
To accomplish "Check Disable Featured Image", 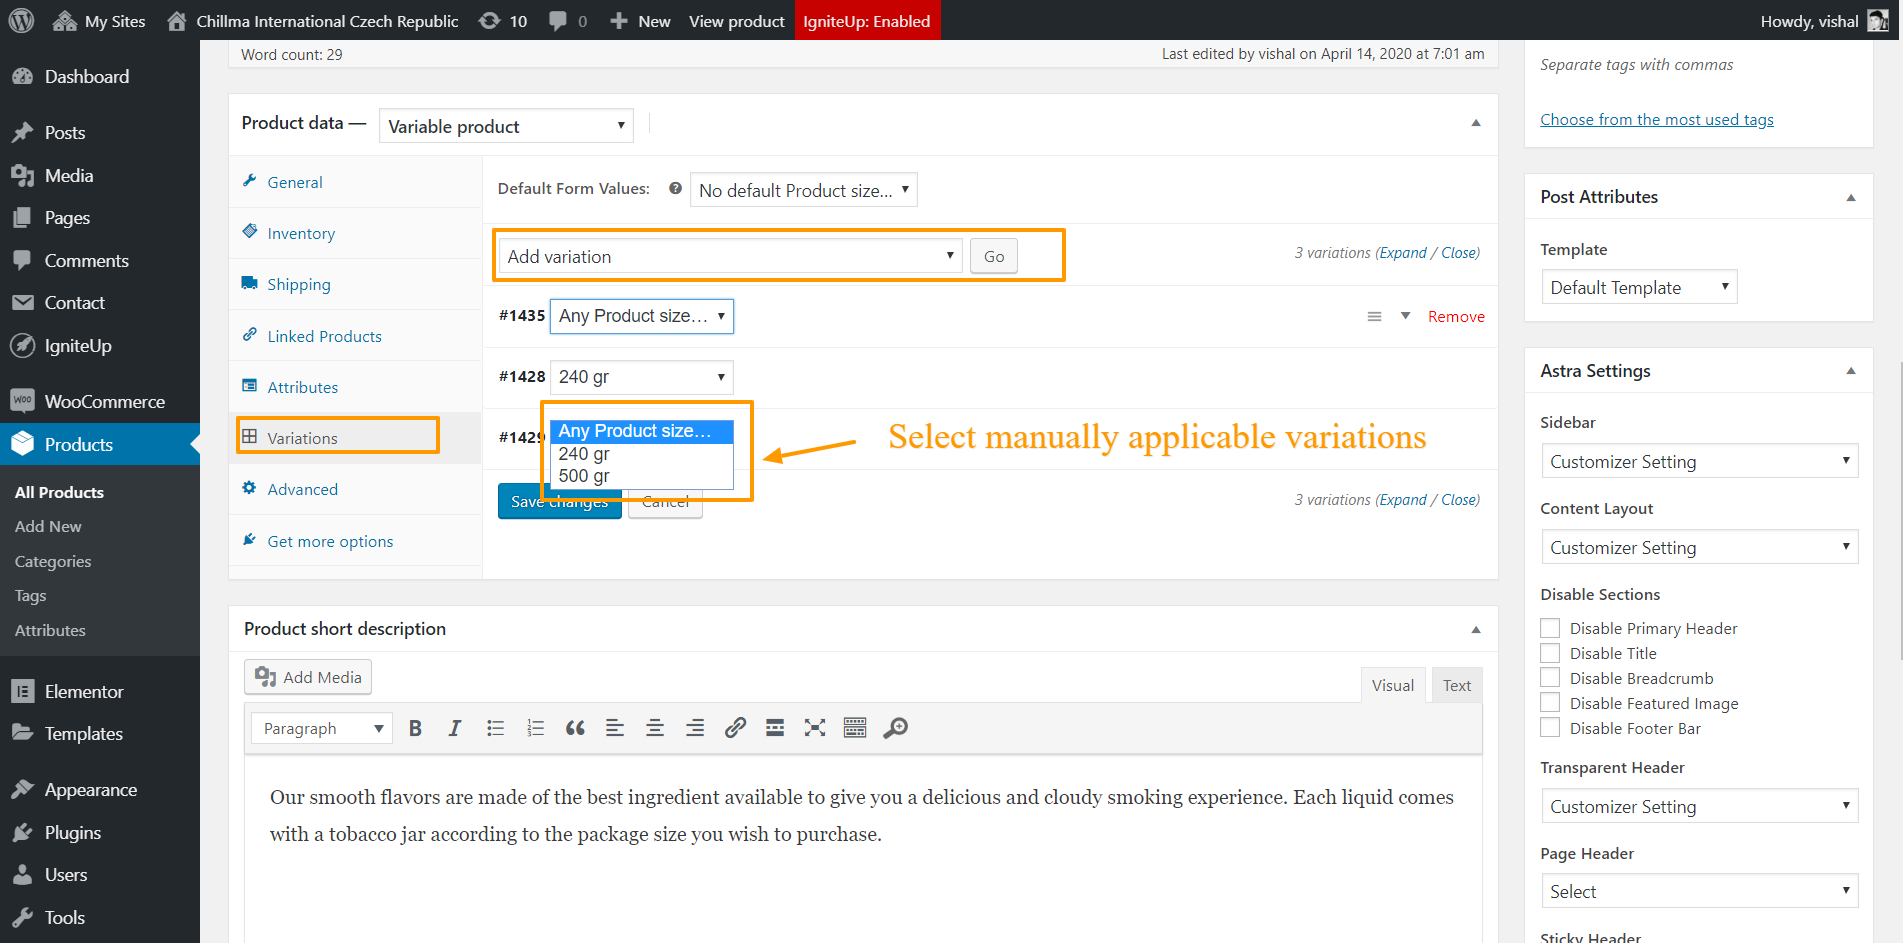I will point(1550,703).
